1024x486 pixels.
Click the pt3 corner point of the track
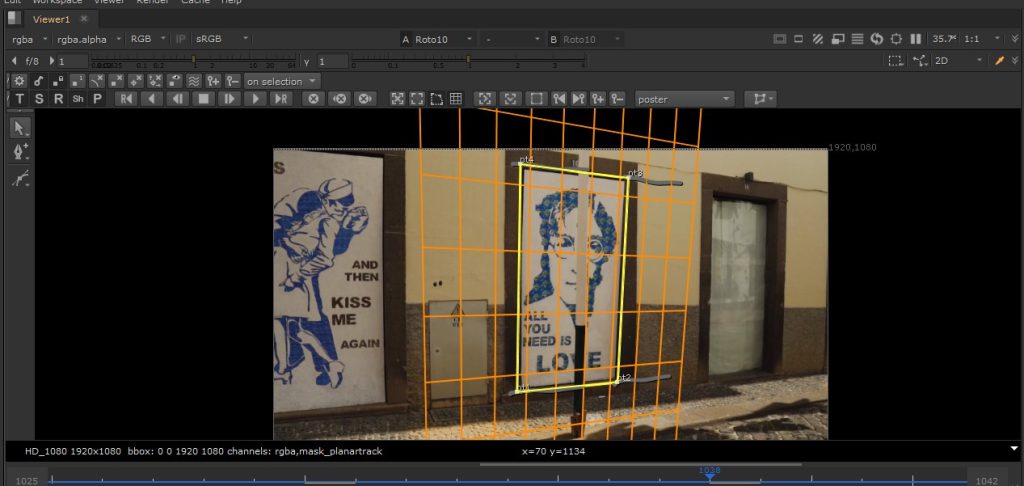[x=628, y=178]
